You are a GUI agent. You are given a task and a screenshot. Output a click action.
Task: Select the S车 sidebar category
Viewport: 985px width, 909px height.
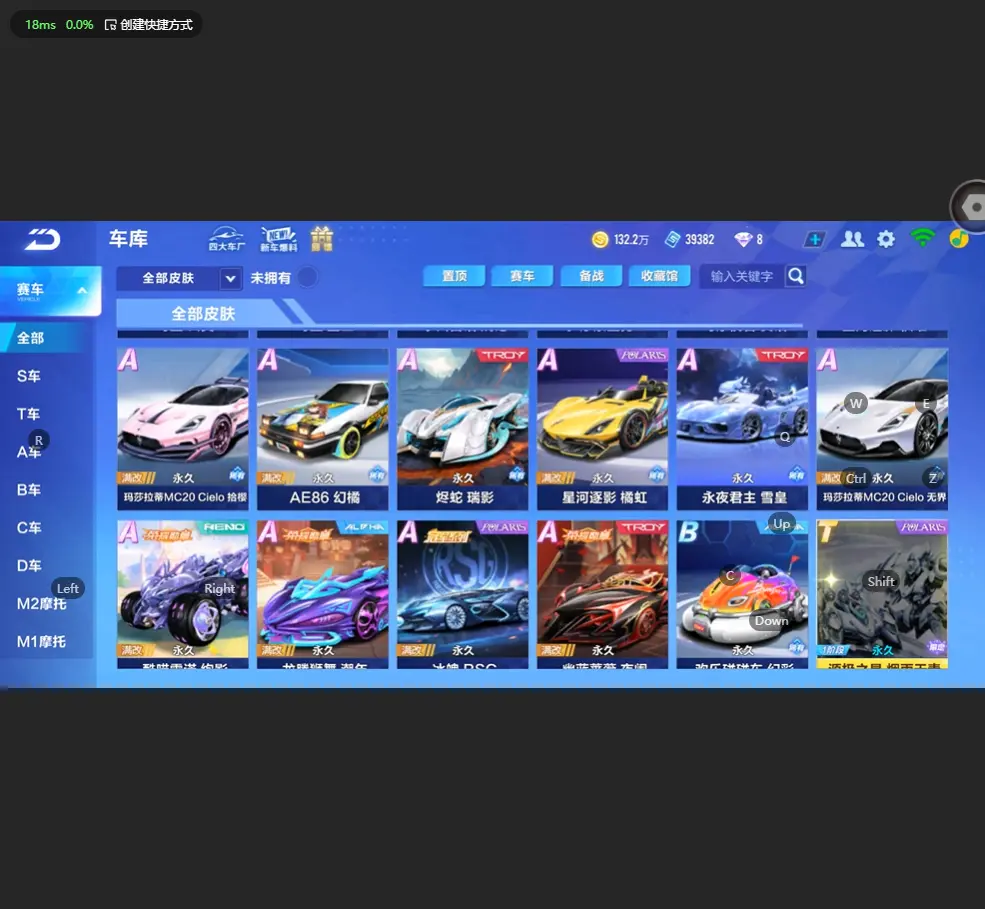coord(29,376)
